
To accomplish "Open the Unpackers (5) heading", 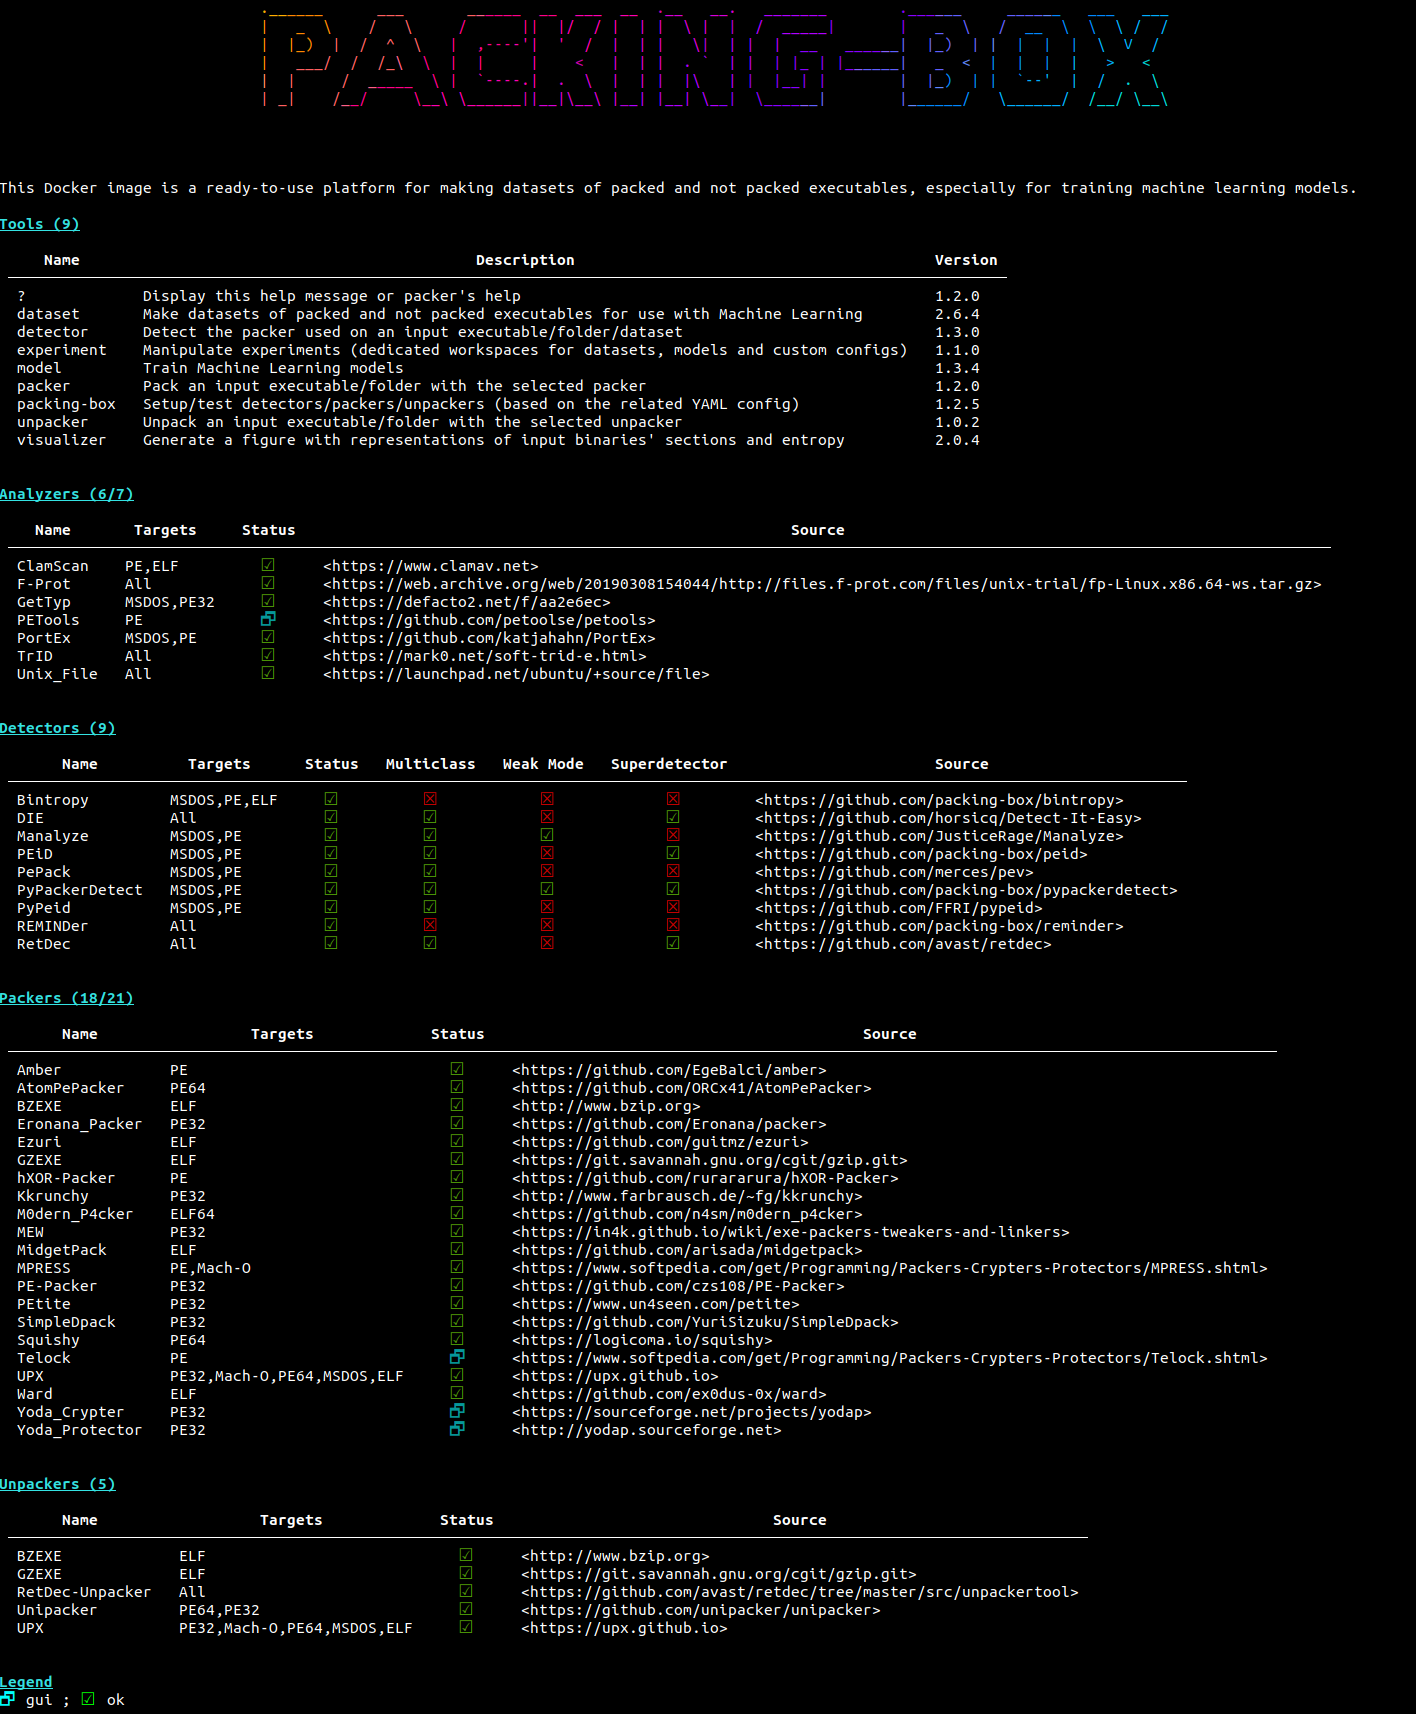I will [x=58, y=1484].
